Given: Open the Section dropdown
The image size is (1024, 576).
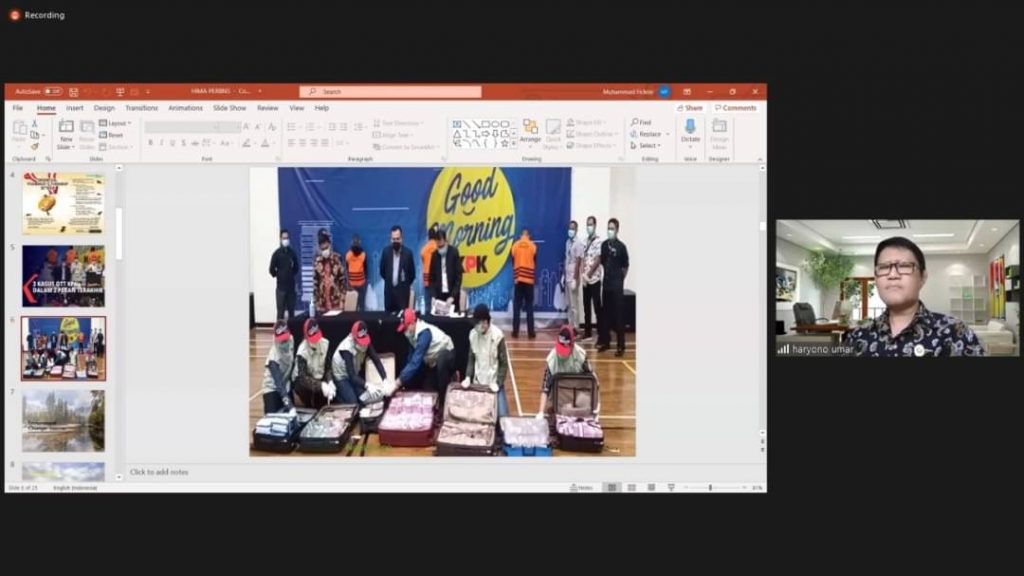Looking at the screenshot, I should 116,147.
